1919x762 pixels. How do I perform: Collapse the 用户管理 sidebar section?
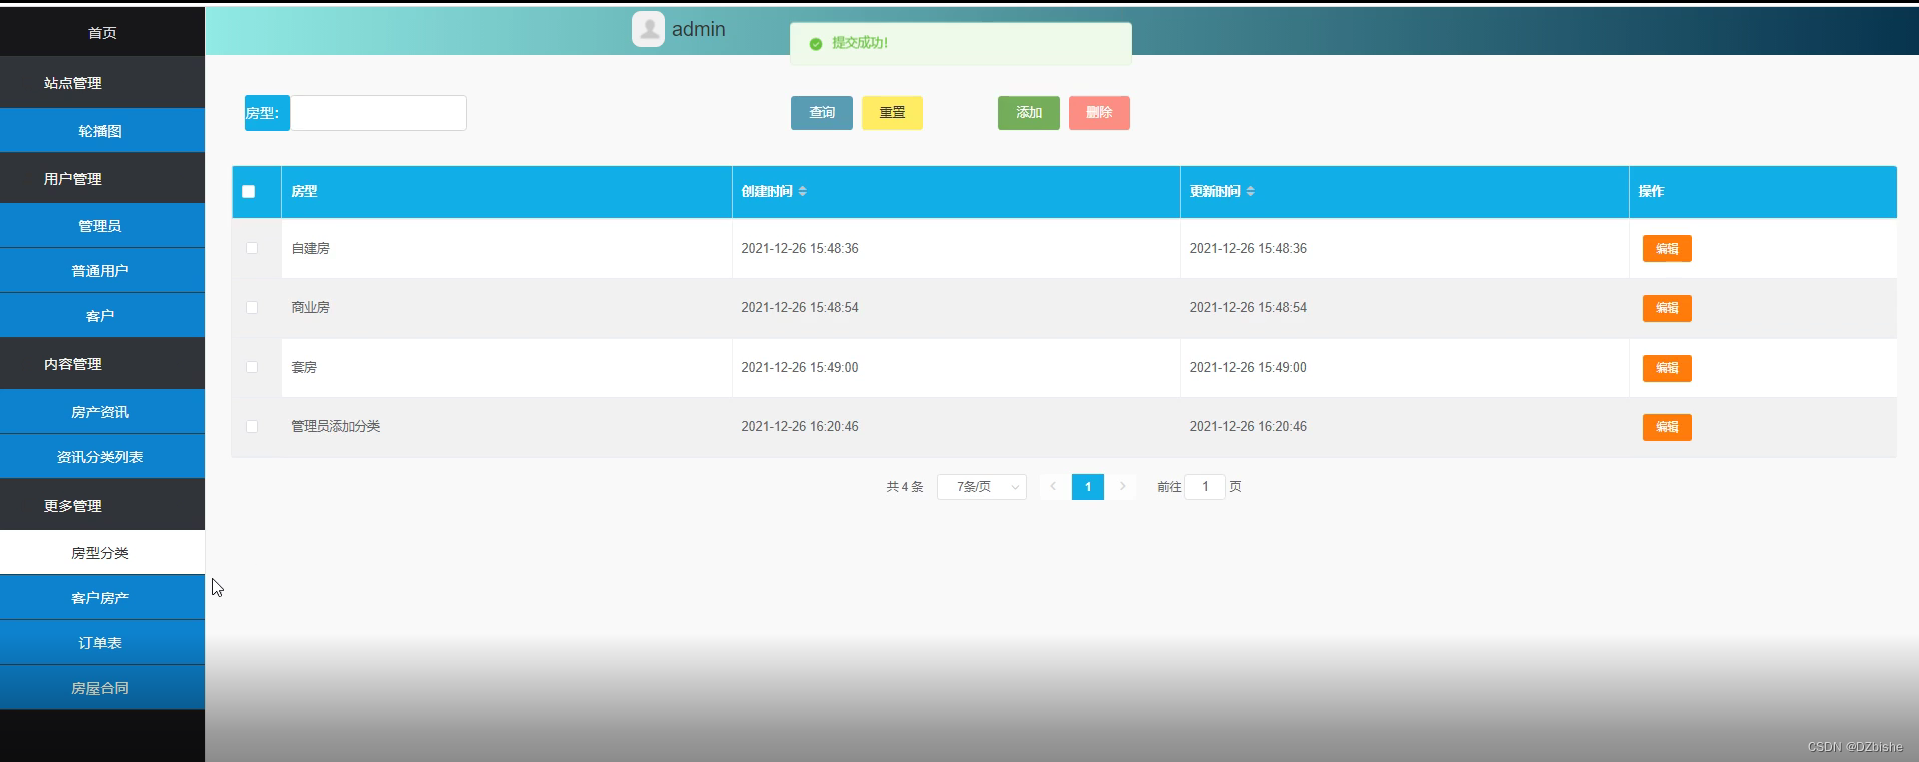click(x=102, y=178)
